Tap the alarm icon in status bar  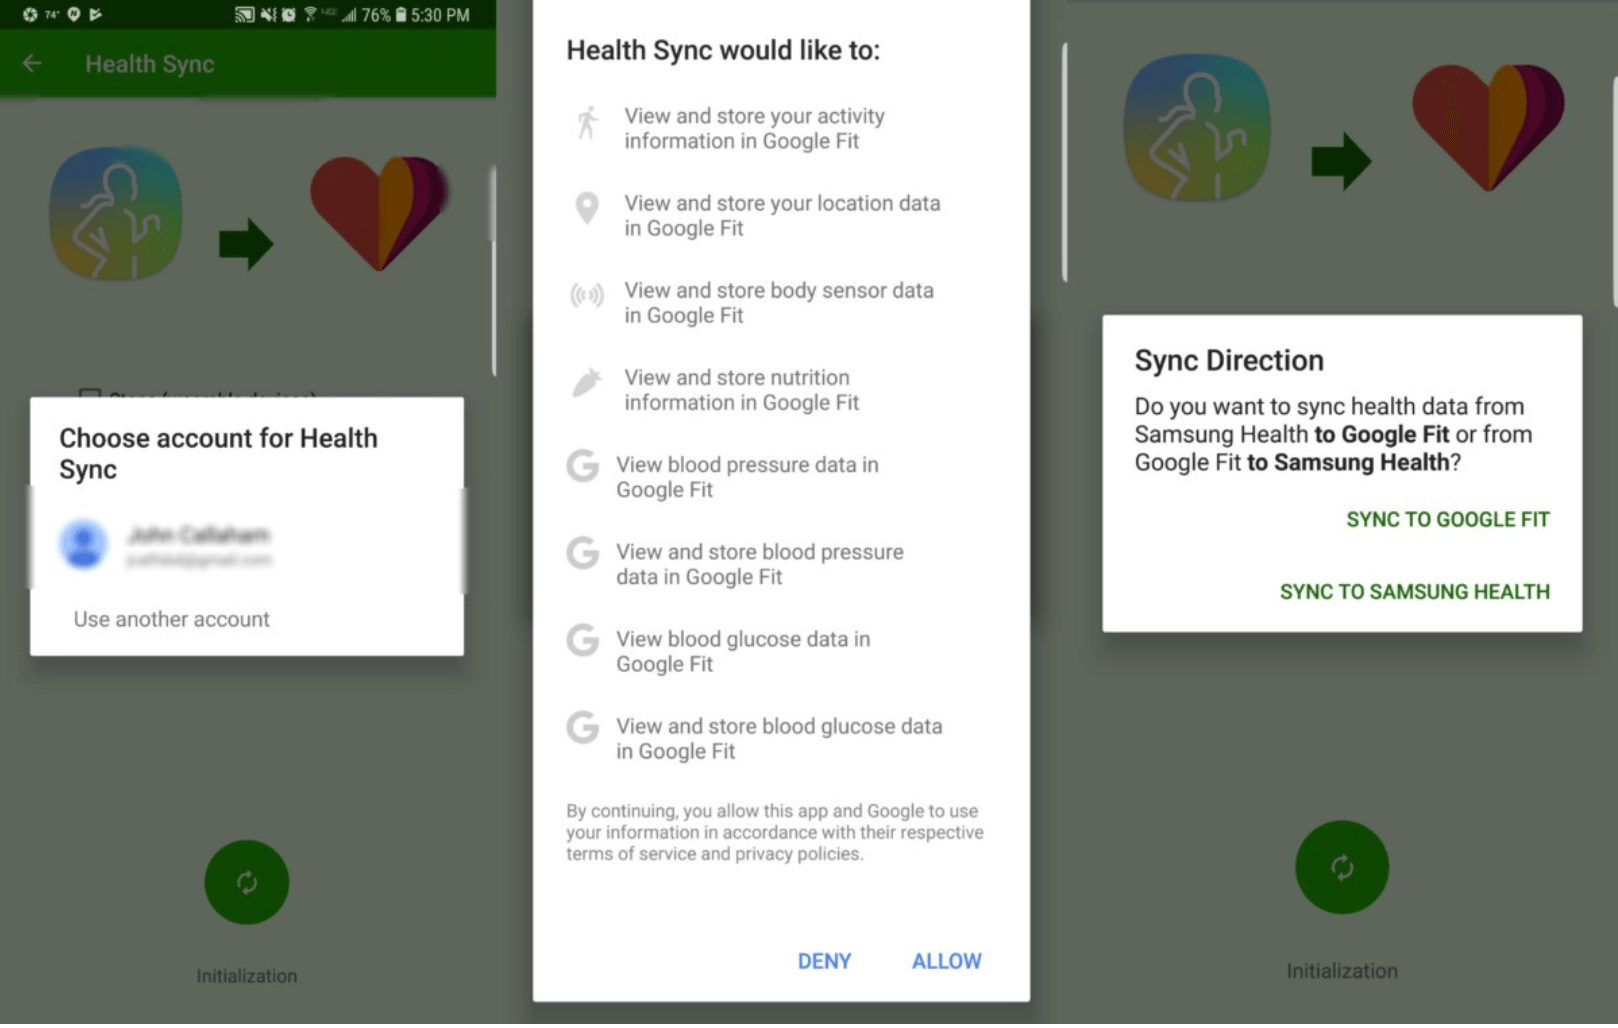(x=289, y=15)
